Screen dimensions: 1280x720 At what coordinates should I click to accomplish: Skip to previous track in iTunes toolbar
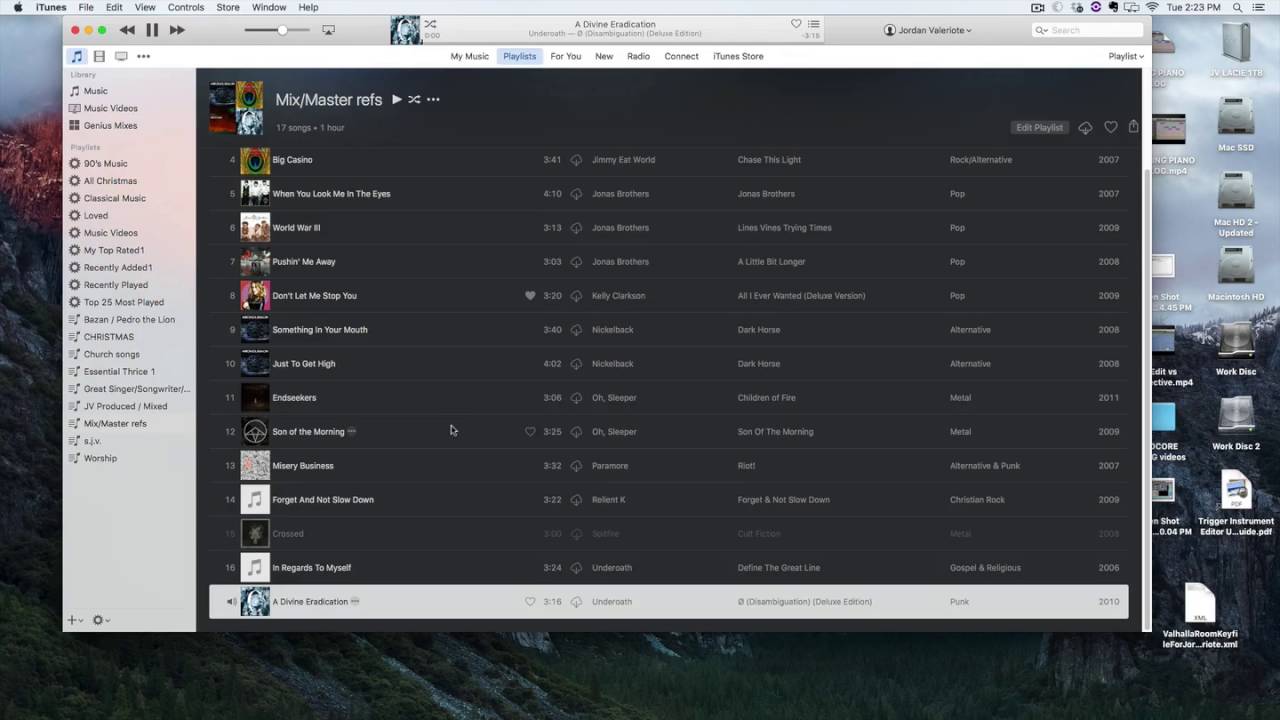coord(127,31)
